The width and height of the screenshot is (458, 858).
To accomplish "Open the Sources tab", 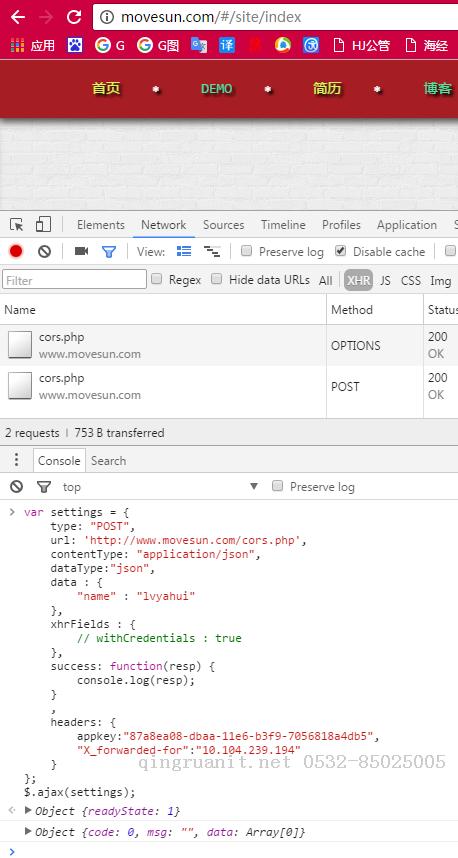I will point(223,225).
